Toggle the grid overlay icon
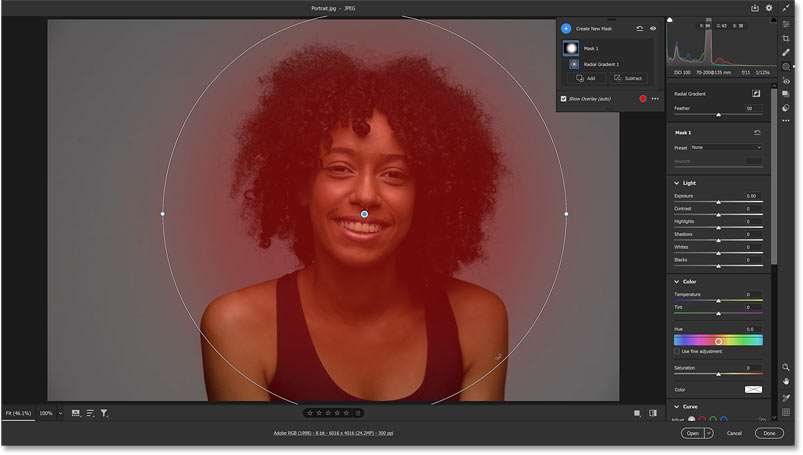The height and width of the screenshot is (455, 803). coord(786,412)
